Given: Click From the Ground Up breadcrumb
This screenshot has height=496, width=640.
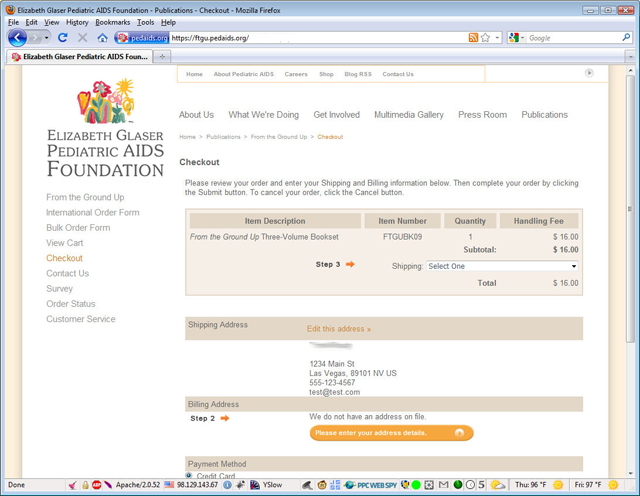Looking at the screenshot, I should click(279, 137).
